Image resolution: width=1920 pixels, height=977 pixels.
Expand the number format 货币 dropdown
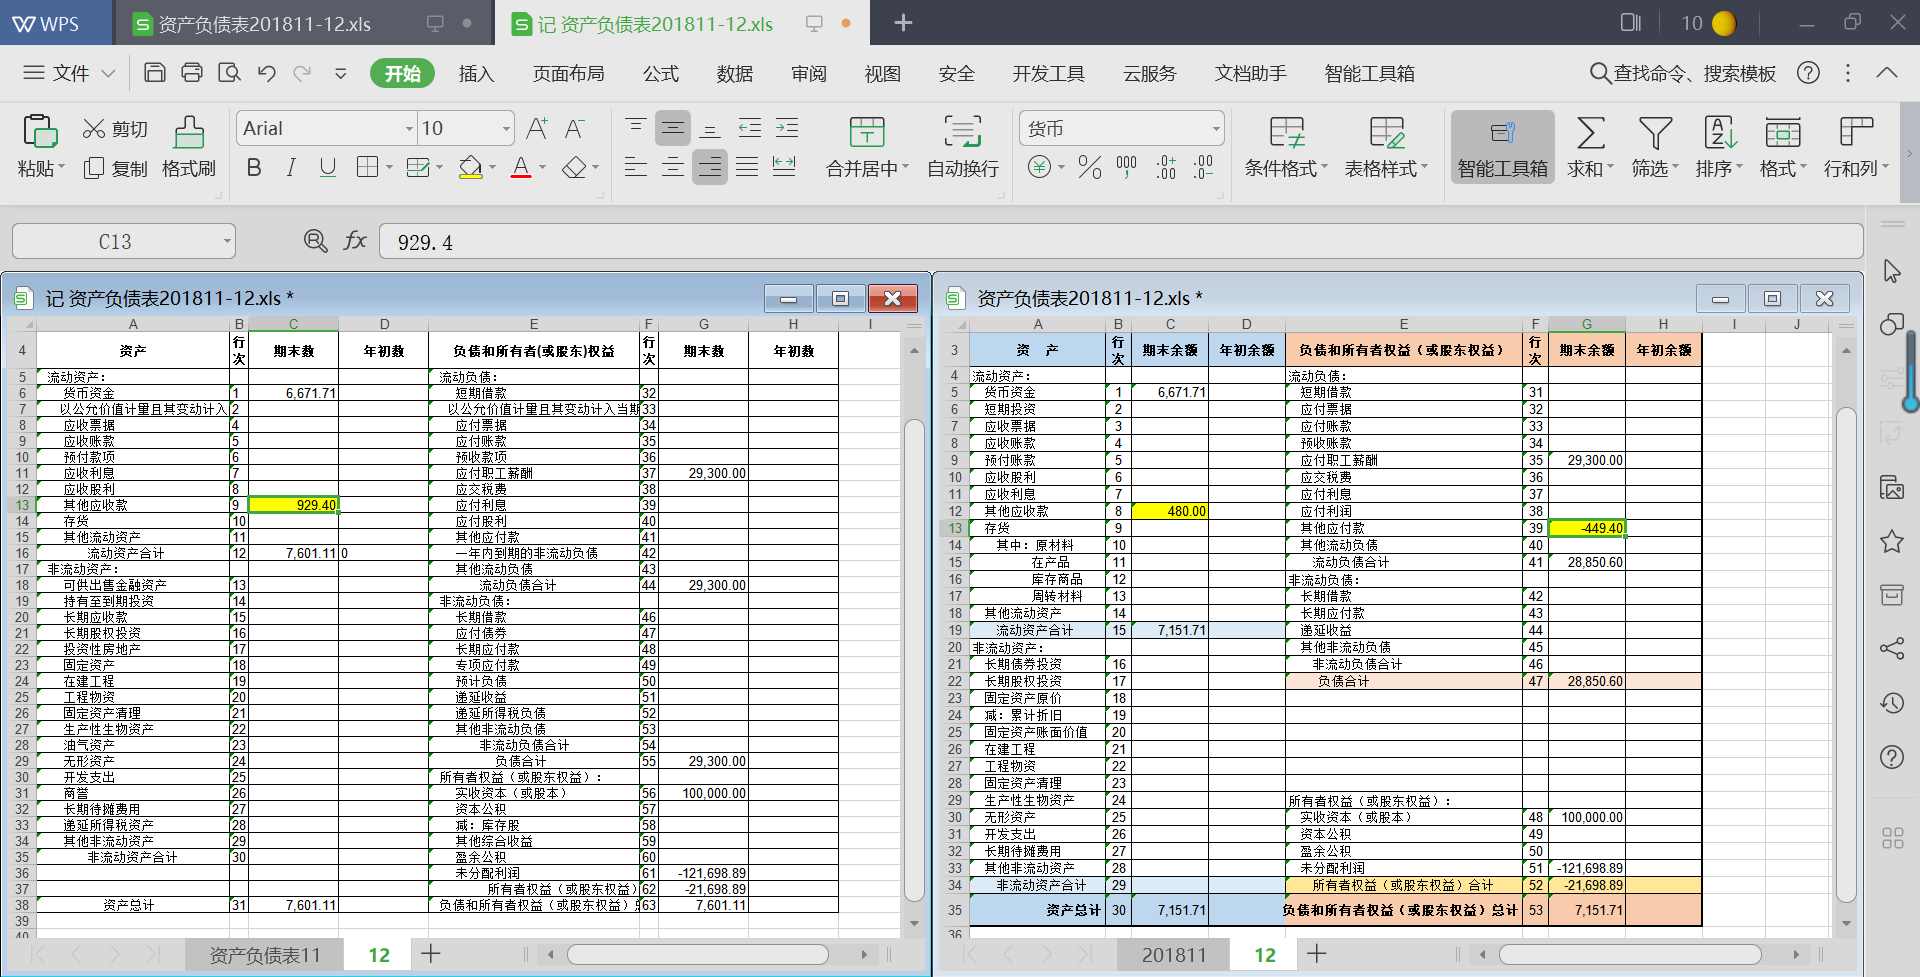1216,129
